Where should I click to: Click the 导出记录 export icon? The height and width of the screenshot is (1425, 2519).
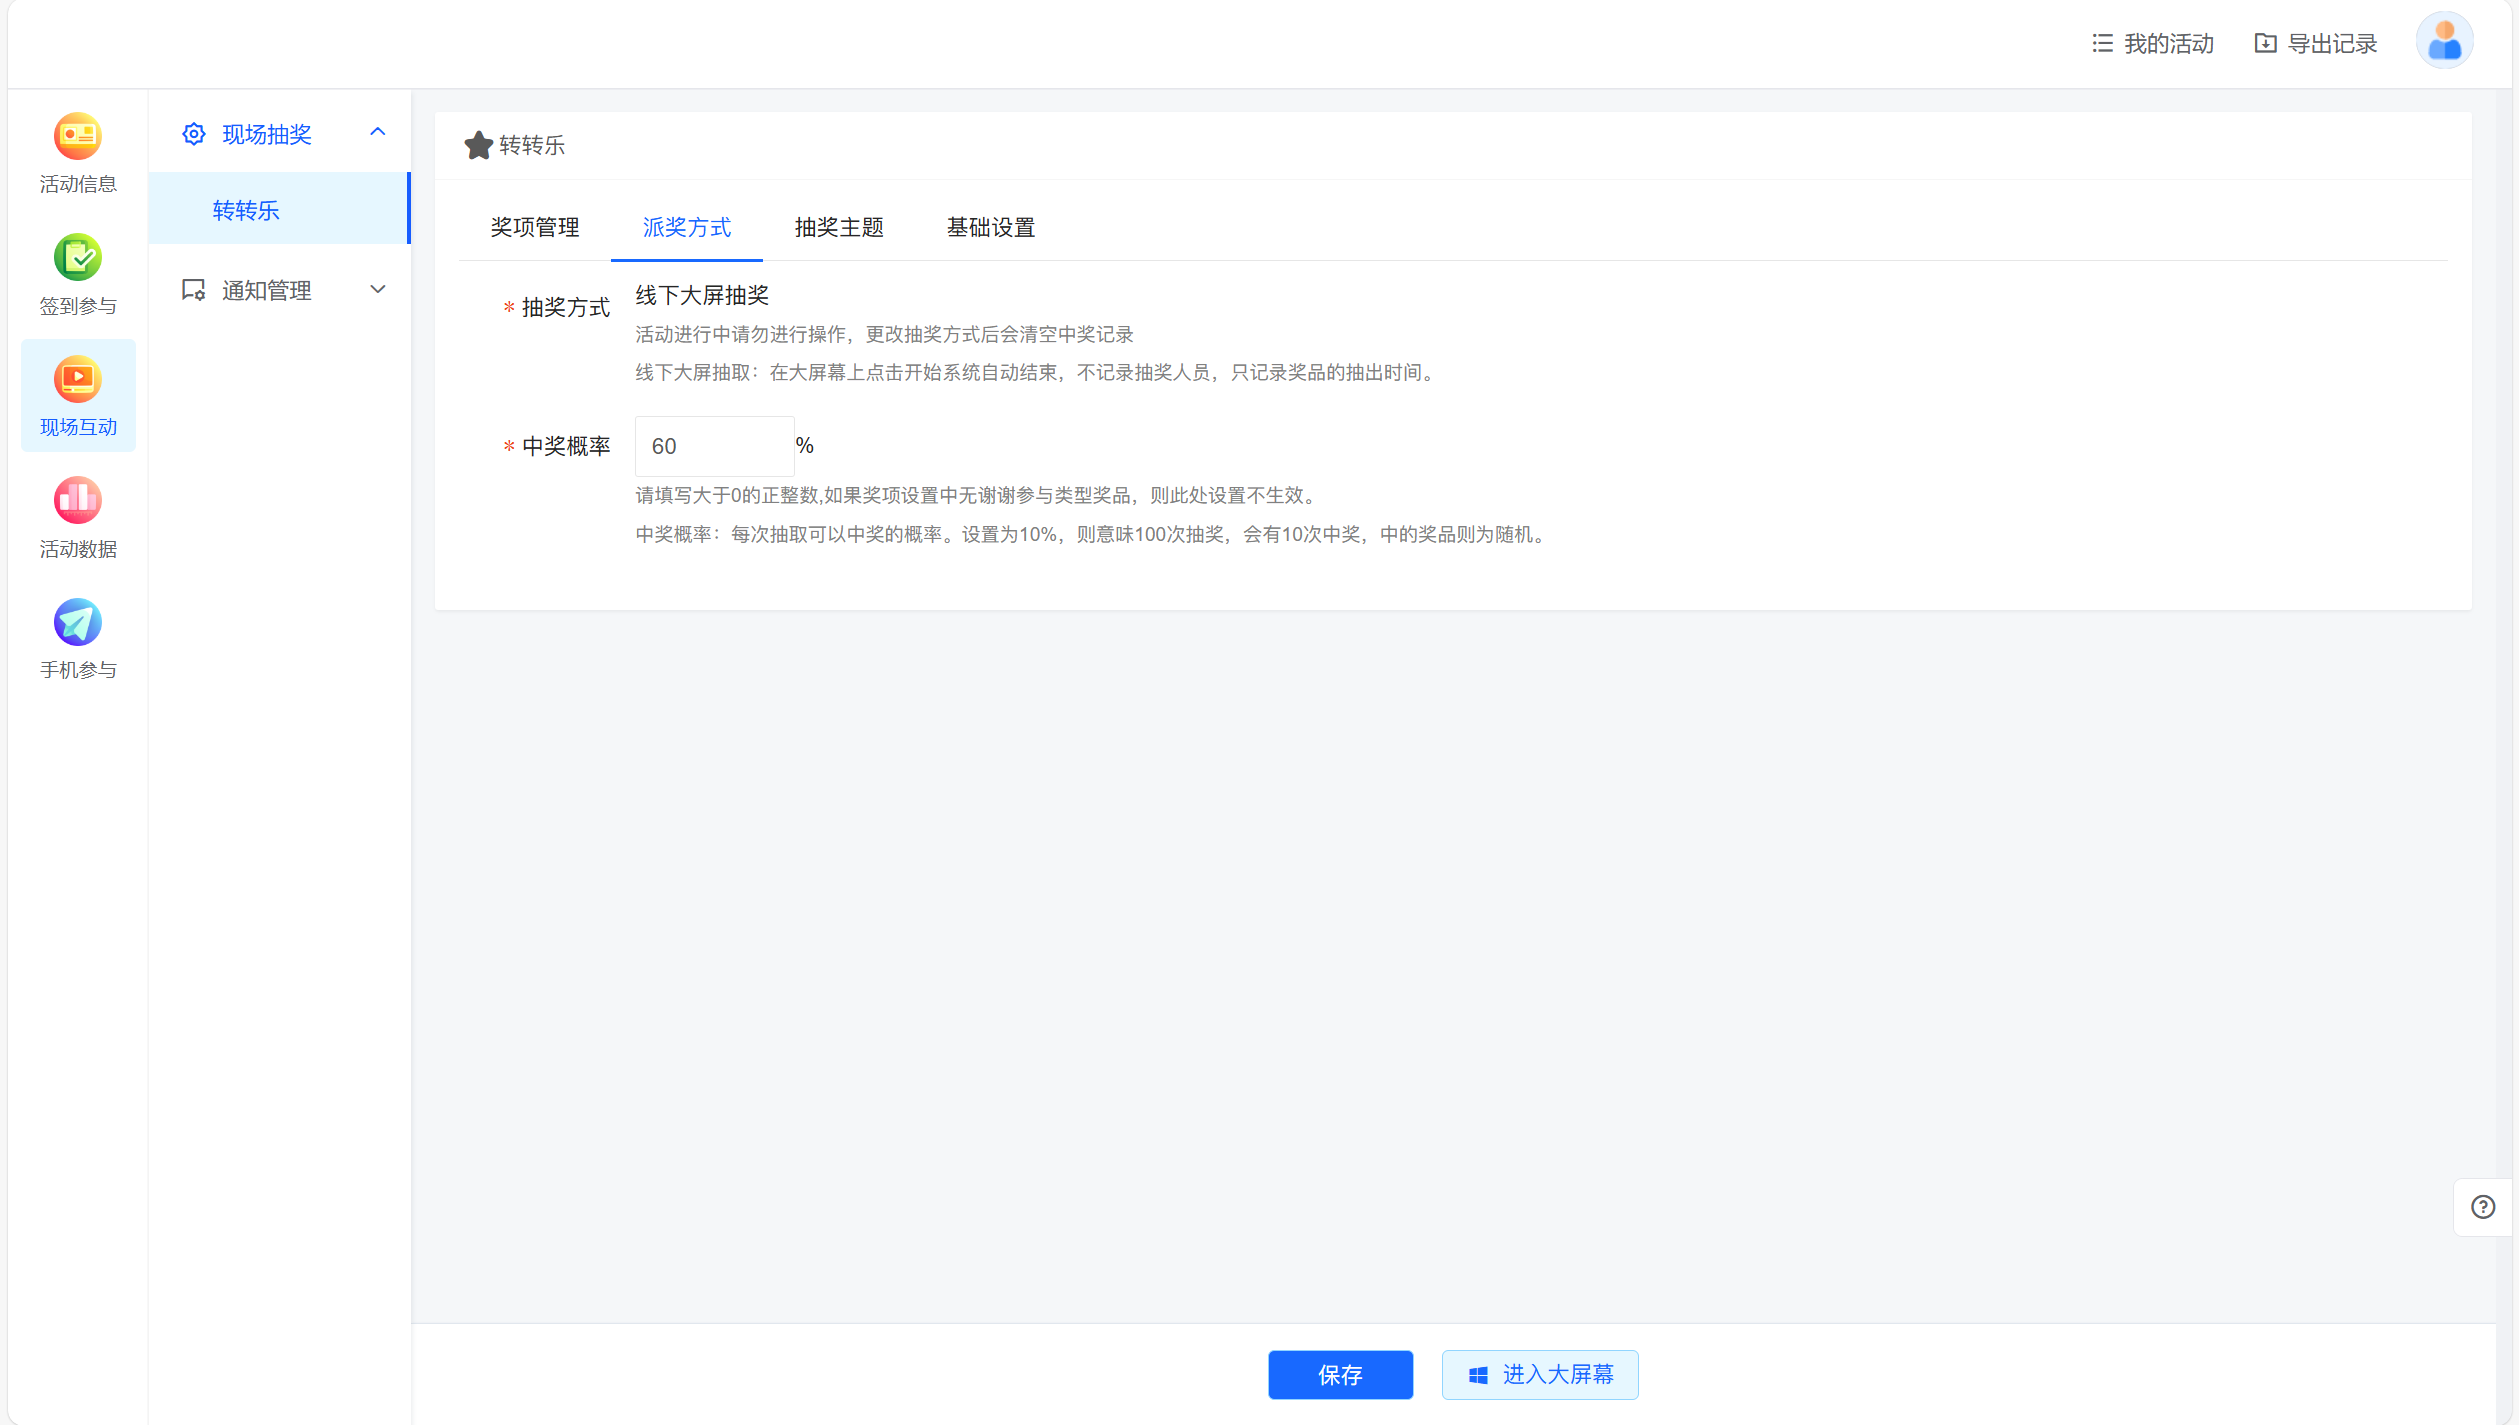coord(2265,44)
